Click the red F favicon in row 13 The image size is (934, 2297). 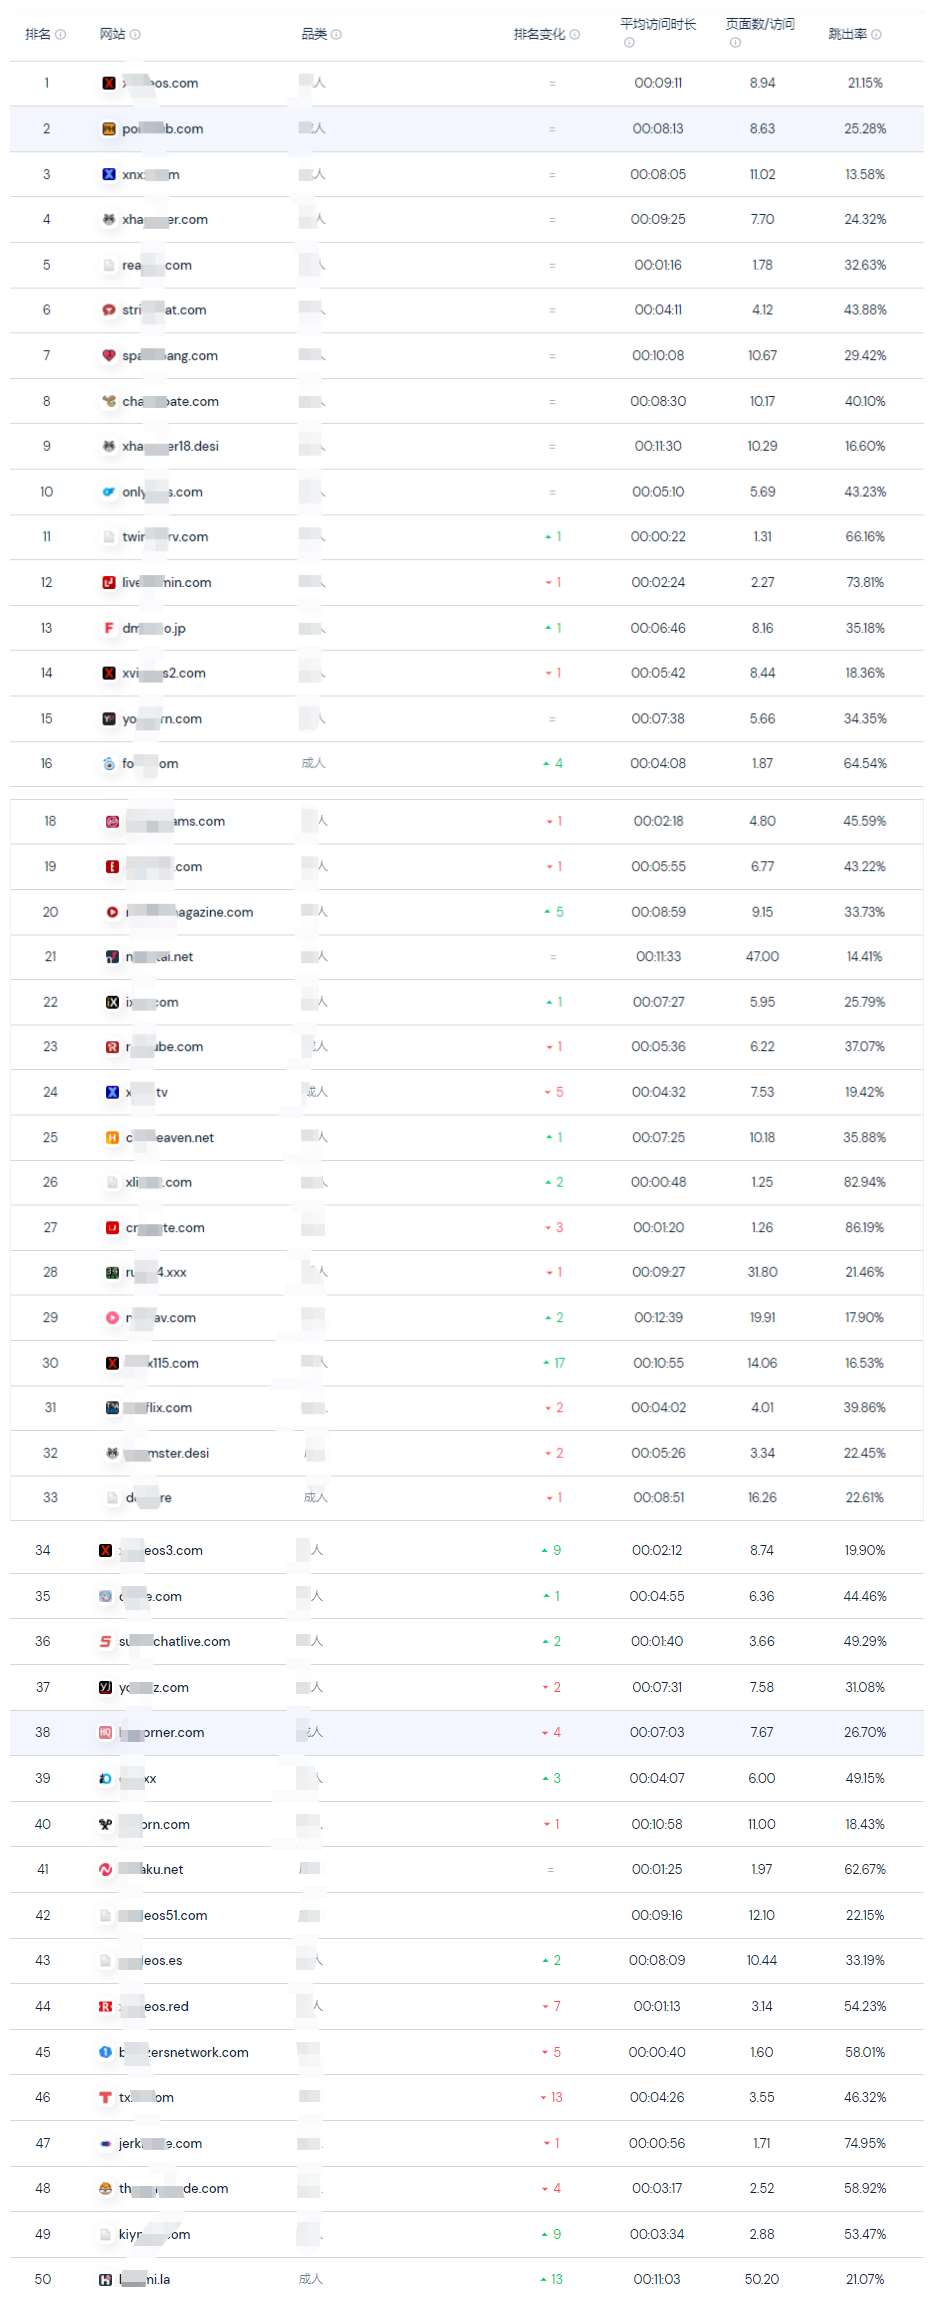pos(109,628)
